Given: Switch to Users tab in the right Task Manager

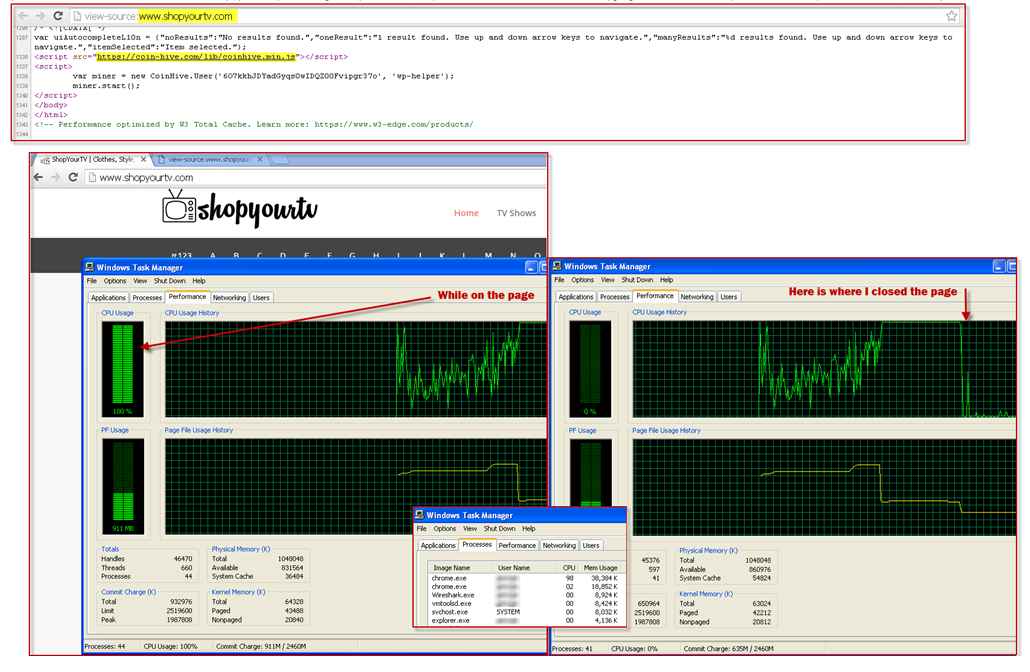Looking at the screenshot, I should point(728,297).
